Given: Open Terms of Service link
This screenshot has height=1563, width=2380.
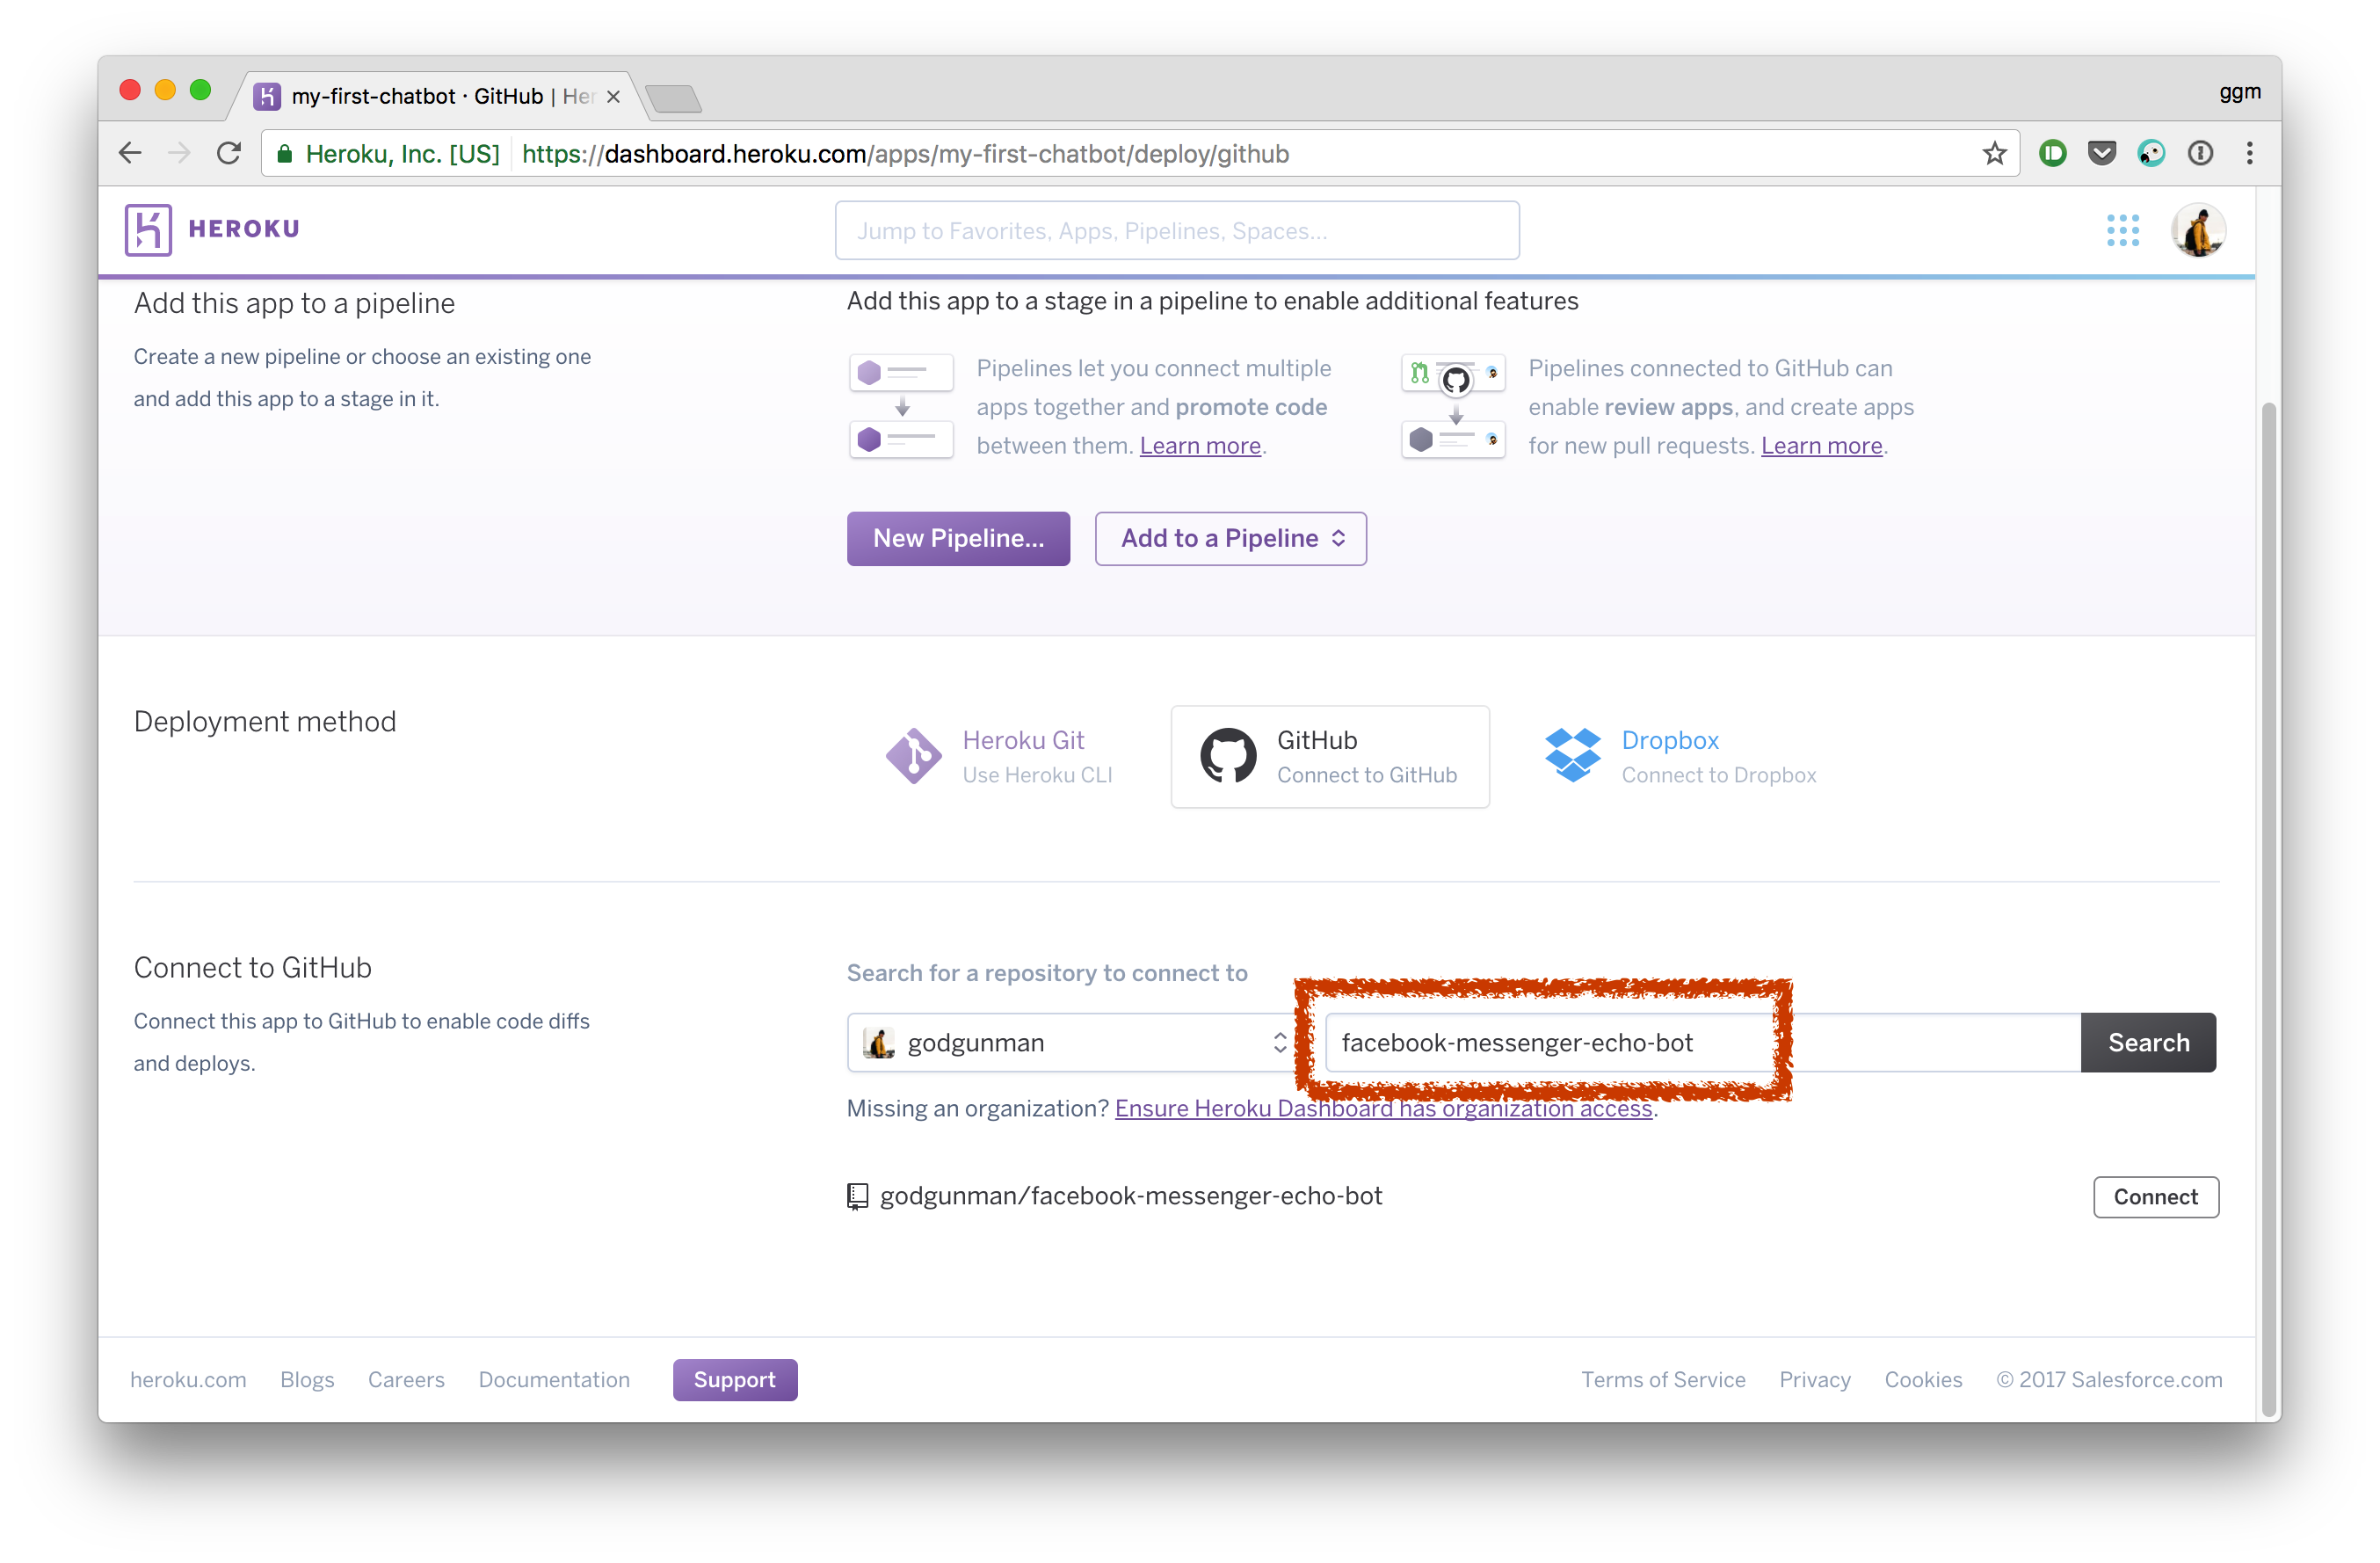Looking at the screenshot, I should point(1663,1380).
